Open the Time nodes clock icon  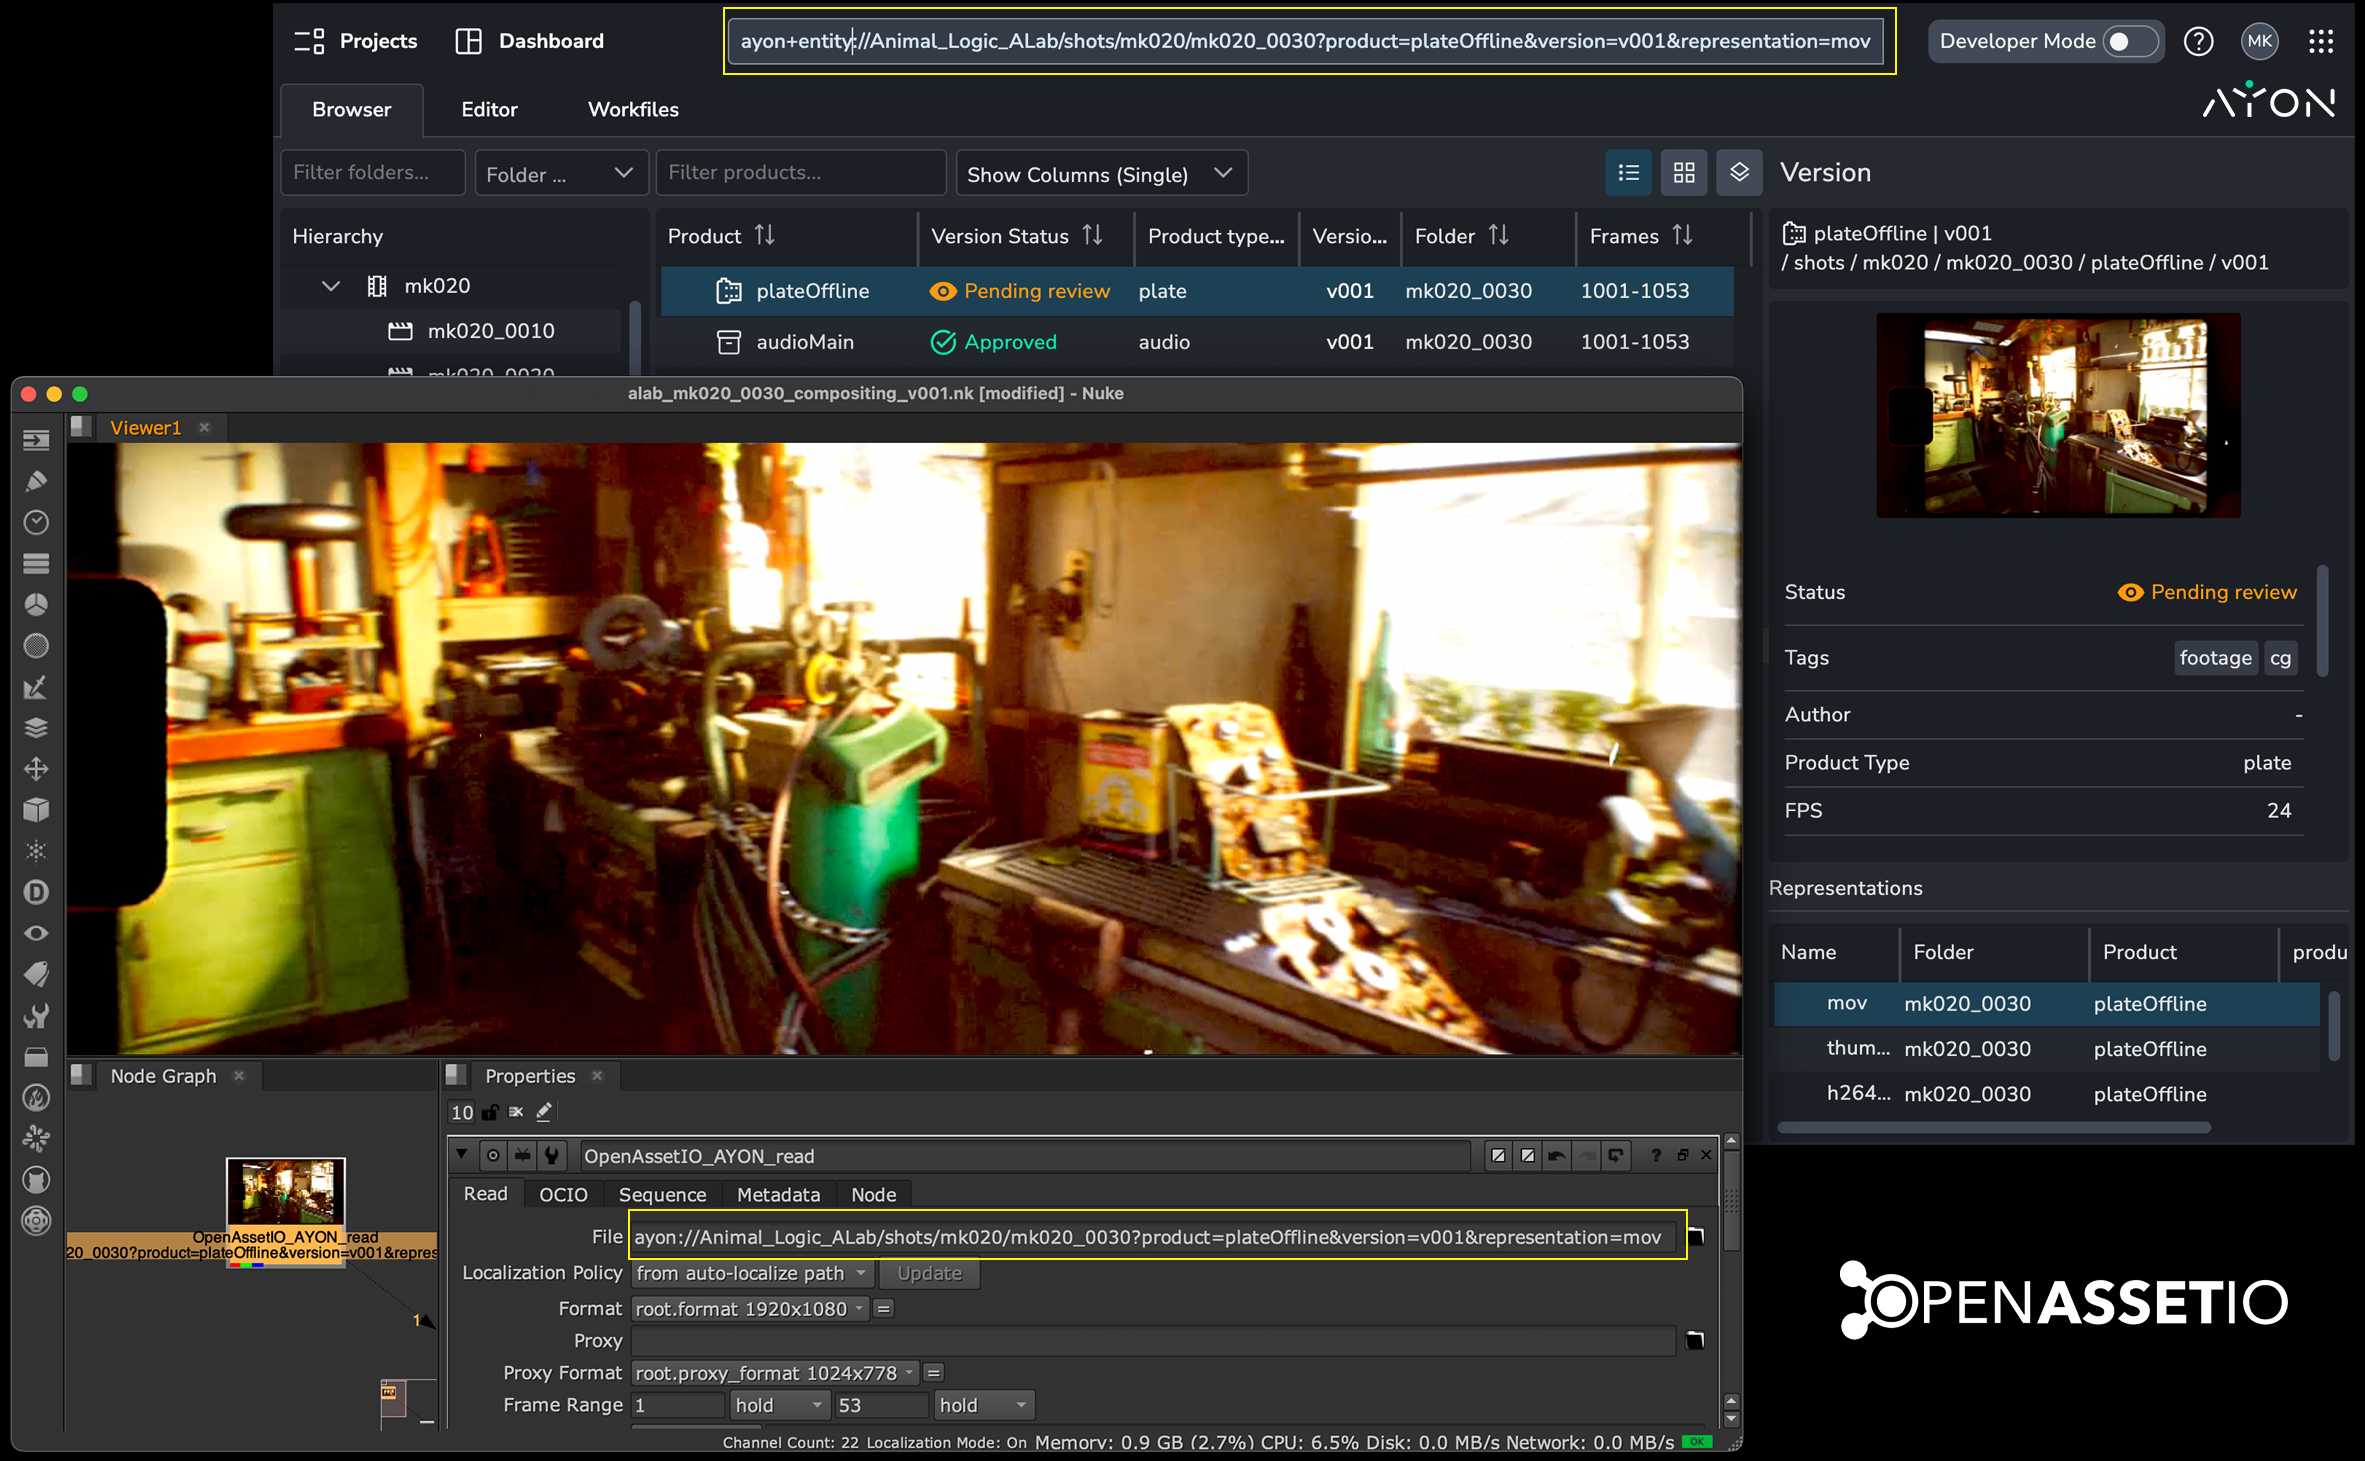(x=36, y=522)
